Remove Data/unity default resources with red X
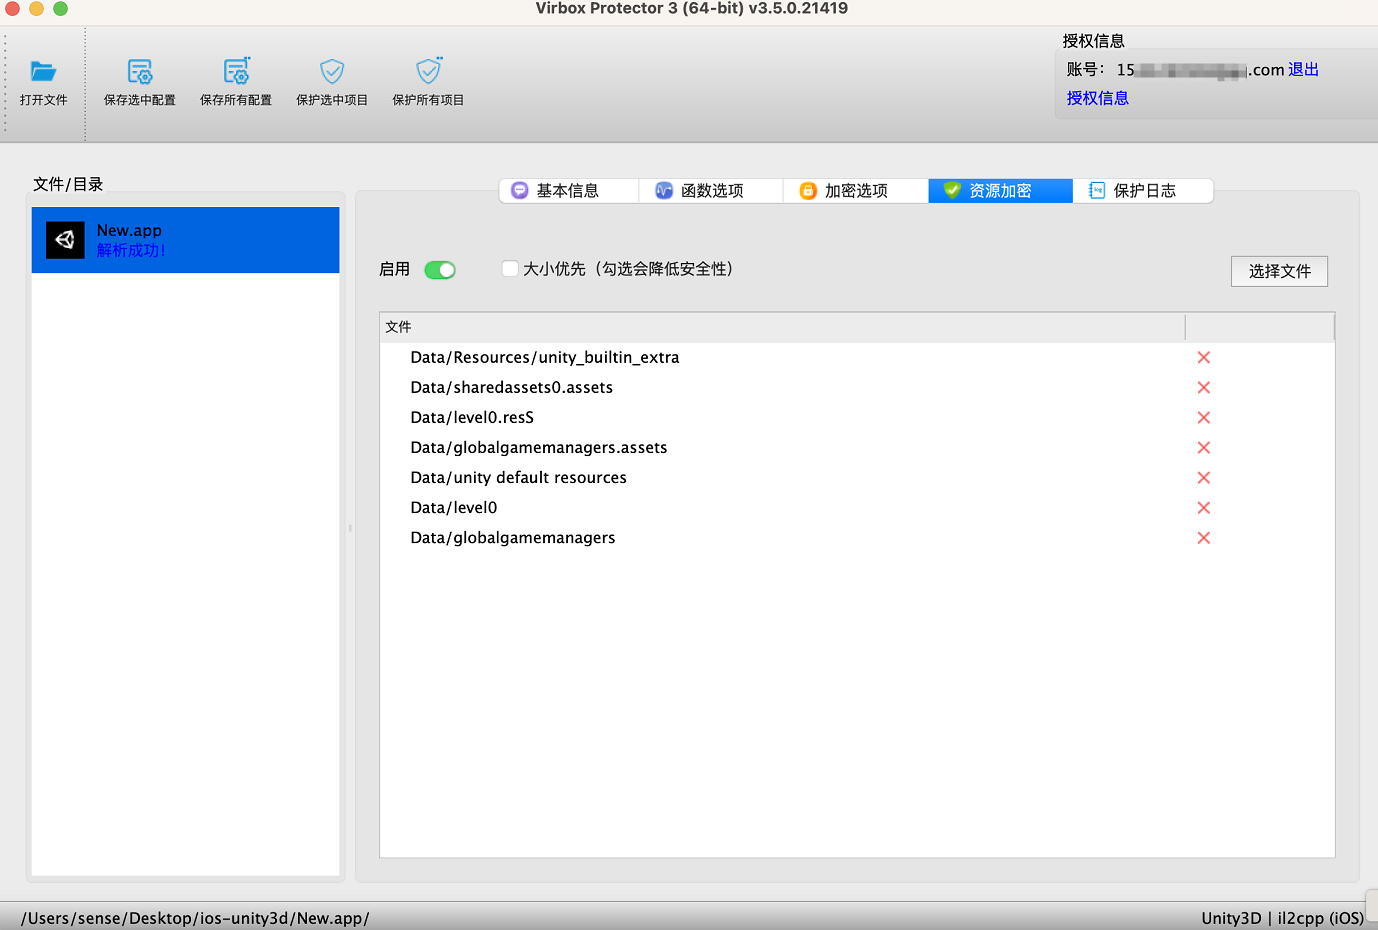The height and width of the screenshot is (930, 1378). point(1204,478)
